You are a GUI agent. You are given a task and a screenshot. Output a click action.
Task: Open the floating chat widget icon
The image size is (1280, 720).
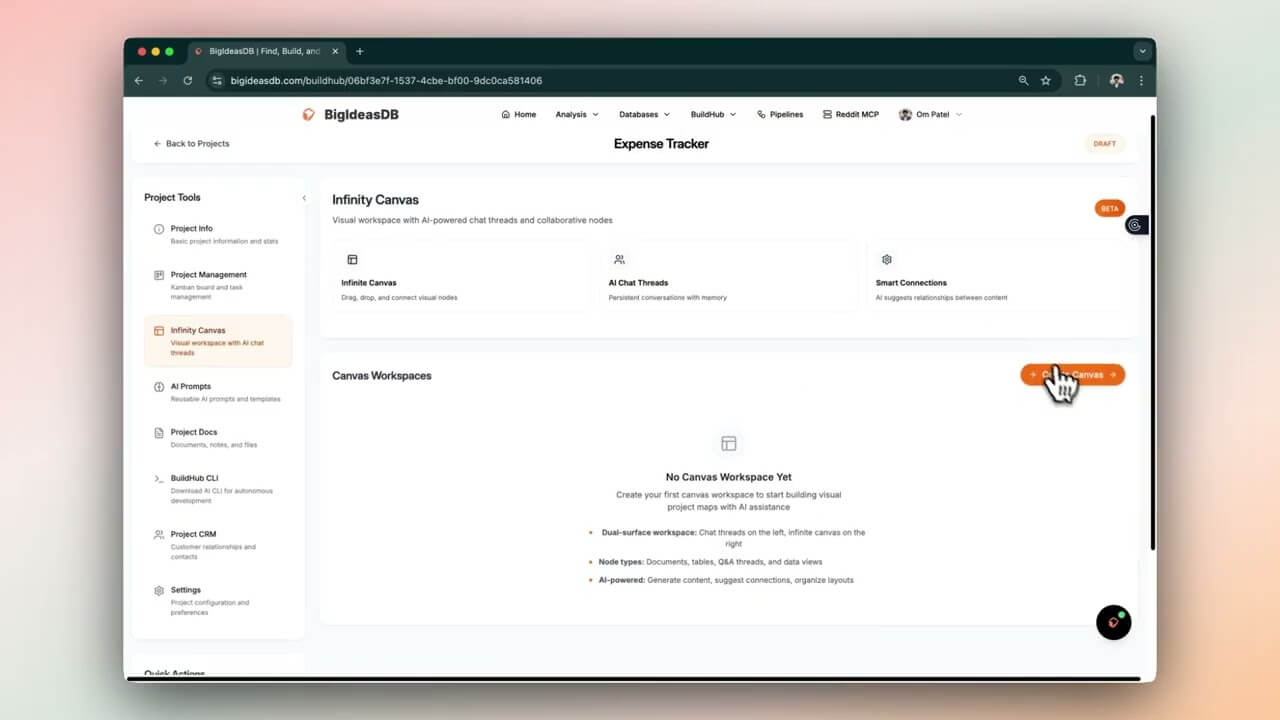[x=1113, y=622]
